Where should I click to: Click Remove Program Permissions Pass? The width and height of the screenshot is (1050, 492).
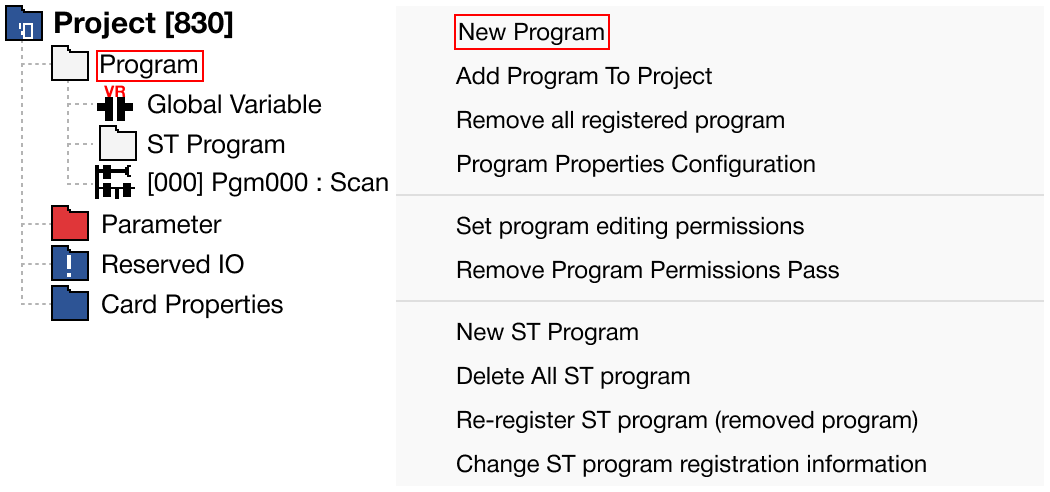click(647, 270)
